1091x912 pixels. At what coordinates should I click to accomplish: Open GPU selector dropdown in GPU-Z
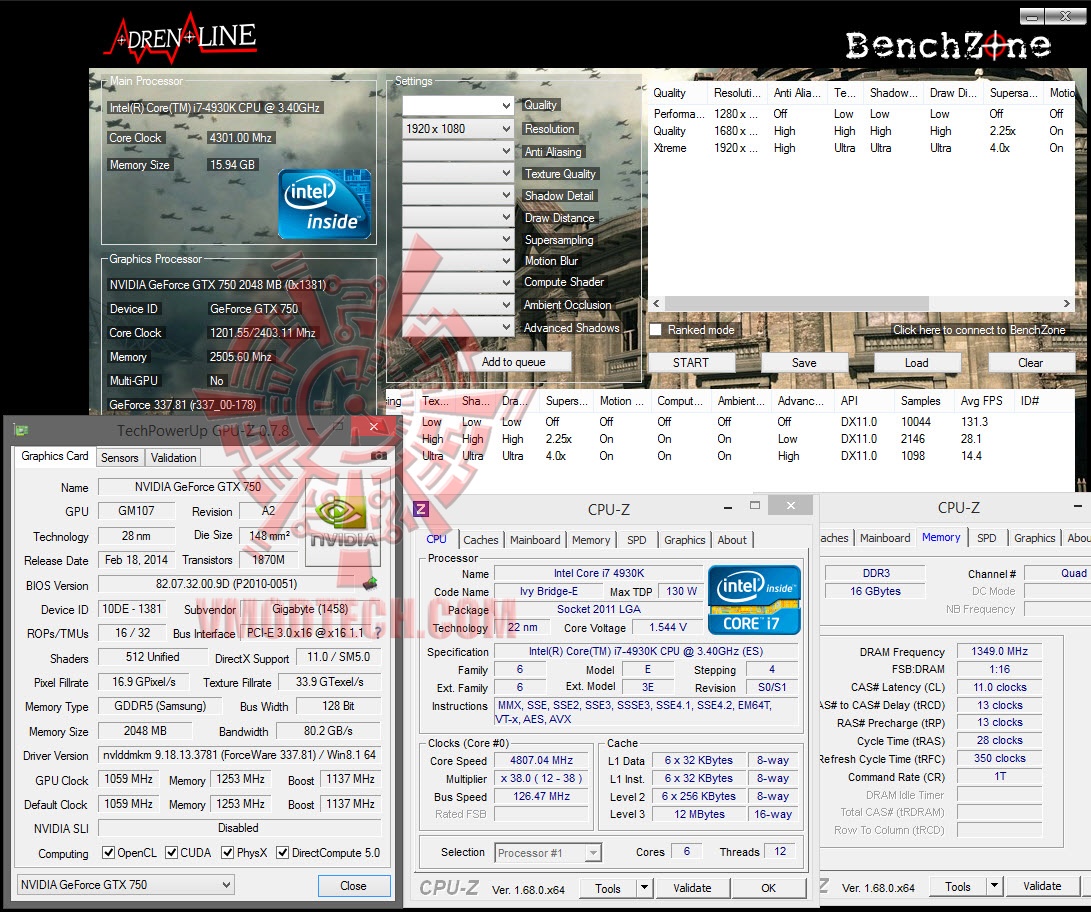point(125,885)
